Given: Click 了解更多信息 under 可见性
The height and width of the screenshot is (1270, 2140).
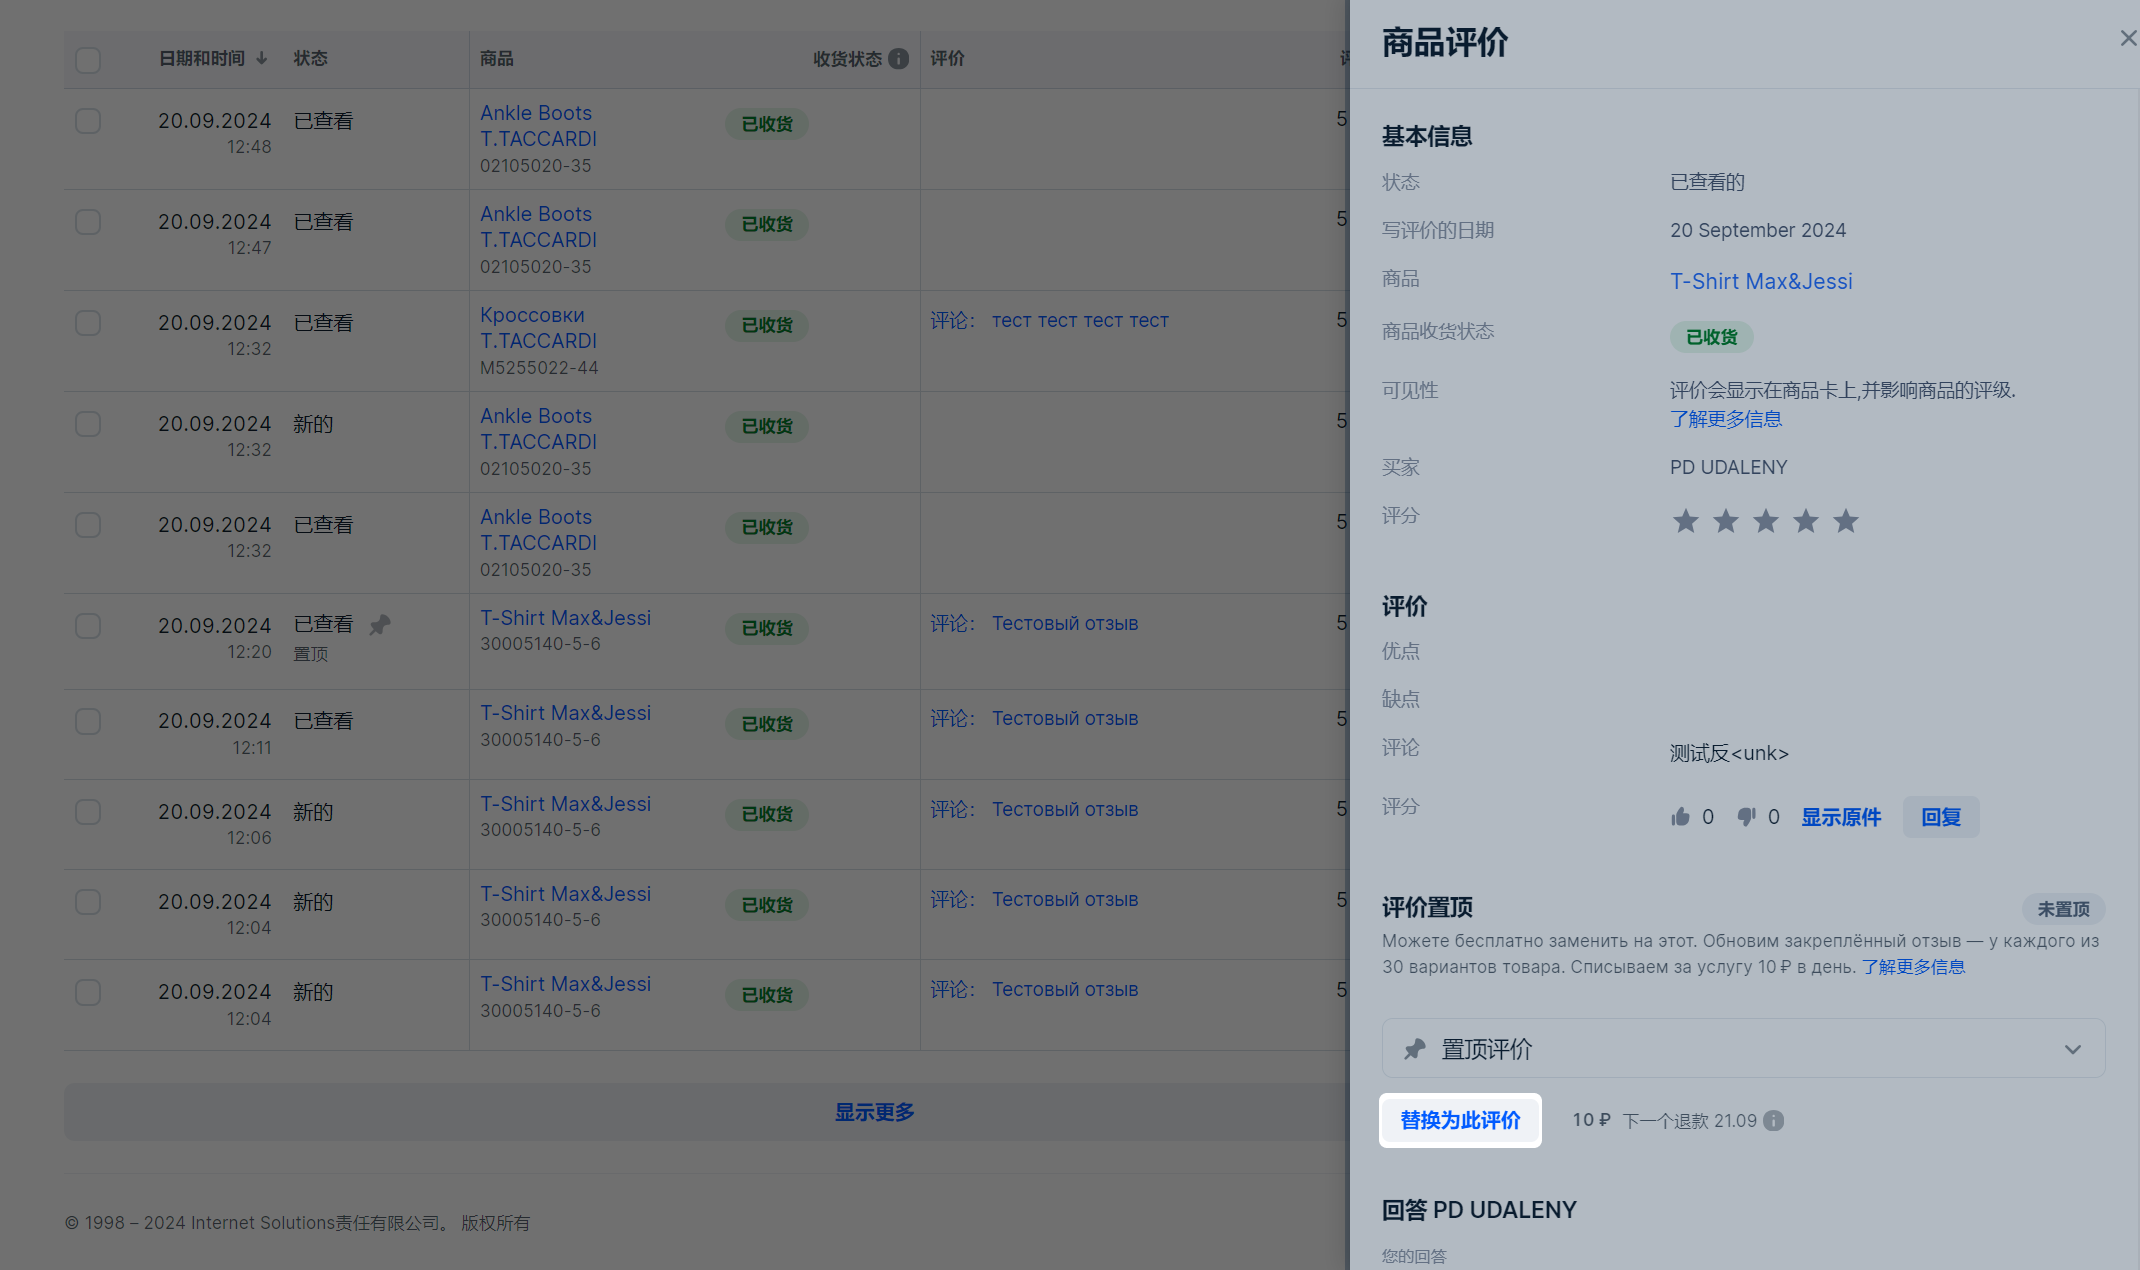Looking at the screenshot, I should [x=1726, y=419].
